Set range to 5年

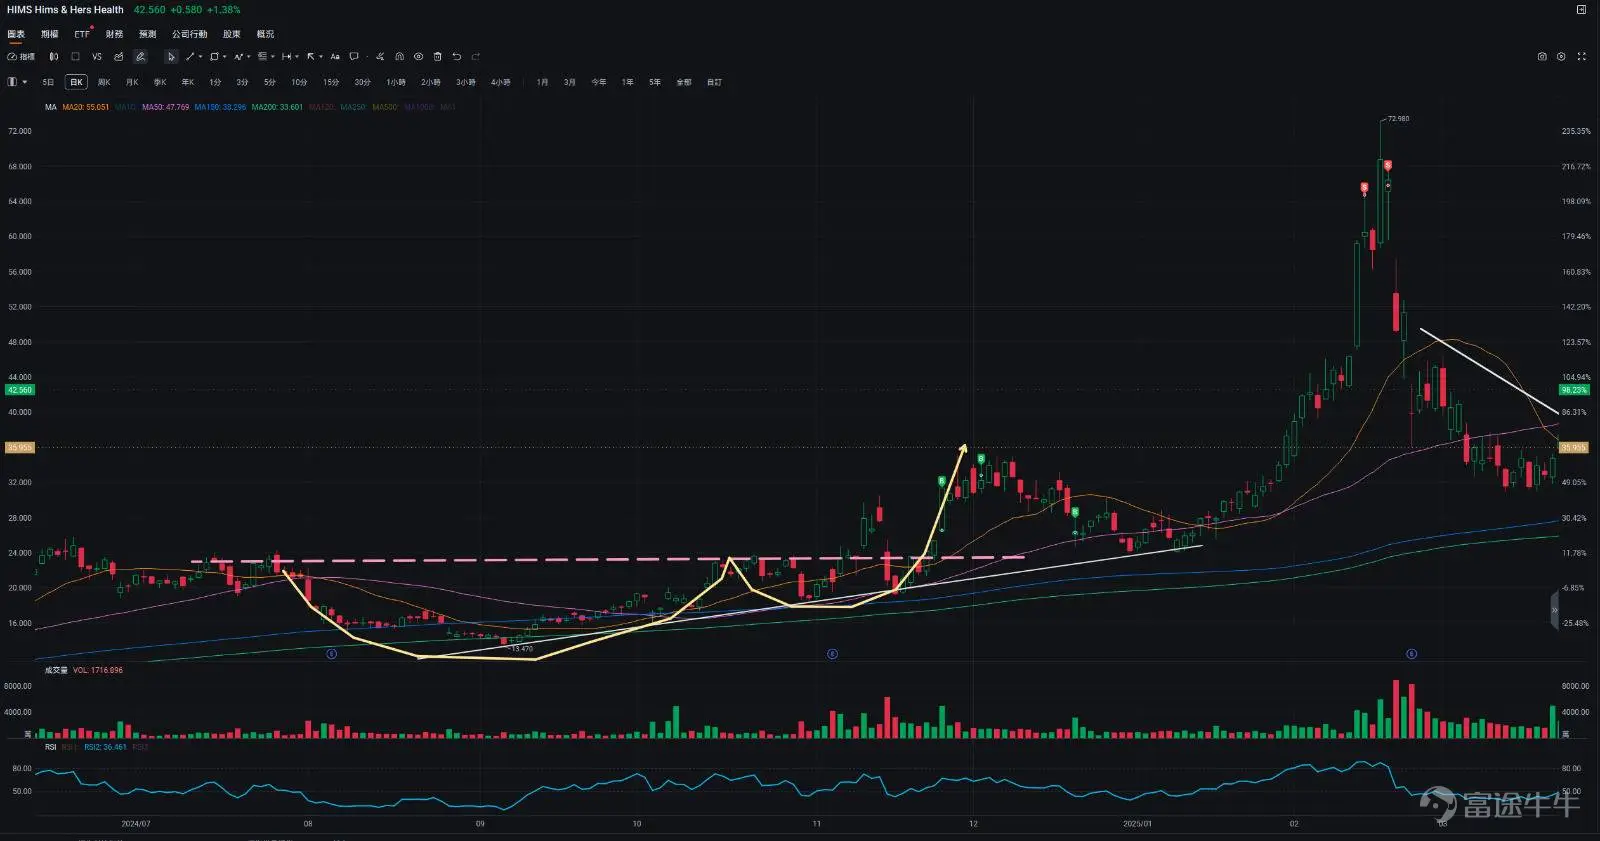[x=655, y=82]
